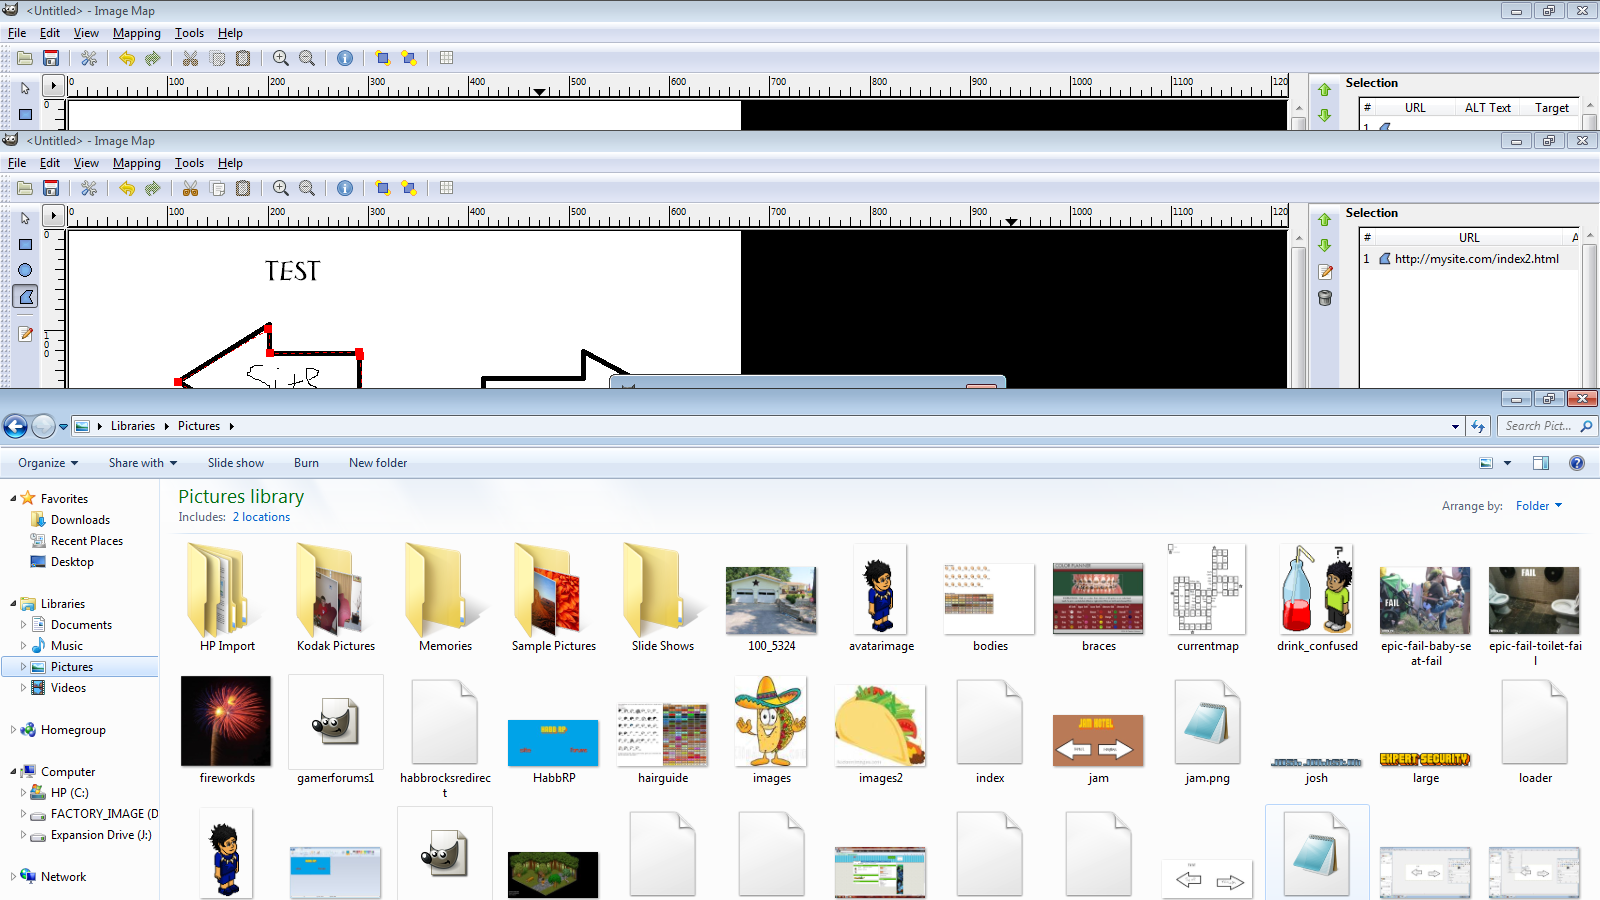Expand the Videos library node
This screenshot has width=1600, height=900.
tap(24, 688)
